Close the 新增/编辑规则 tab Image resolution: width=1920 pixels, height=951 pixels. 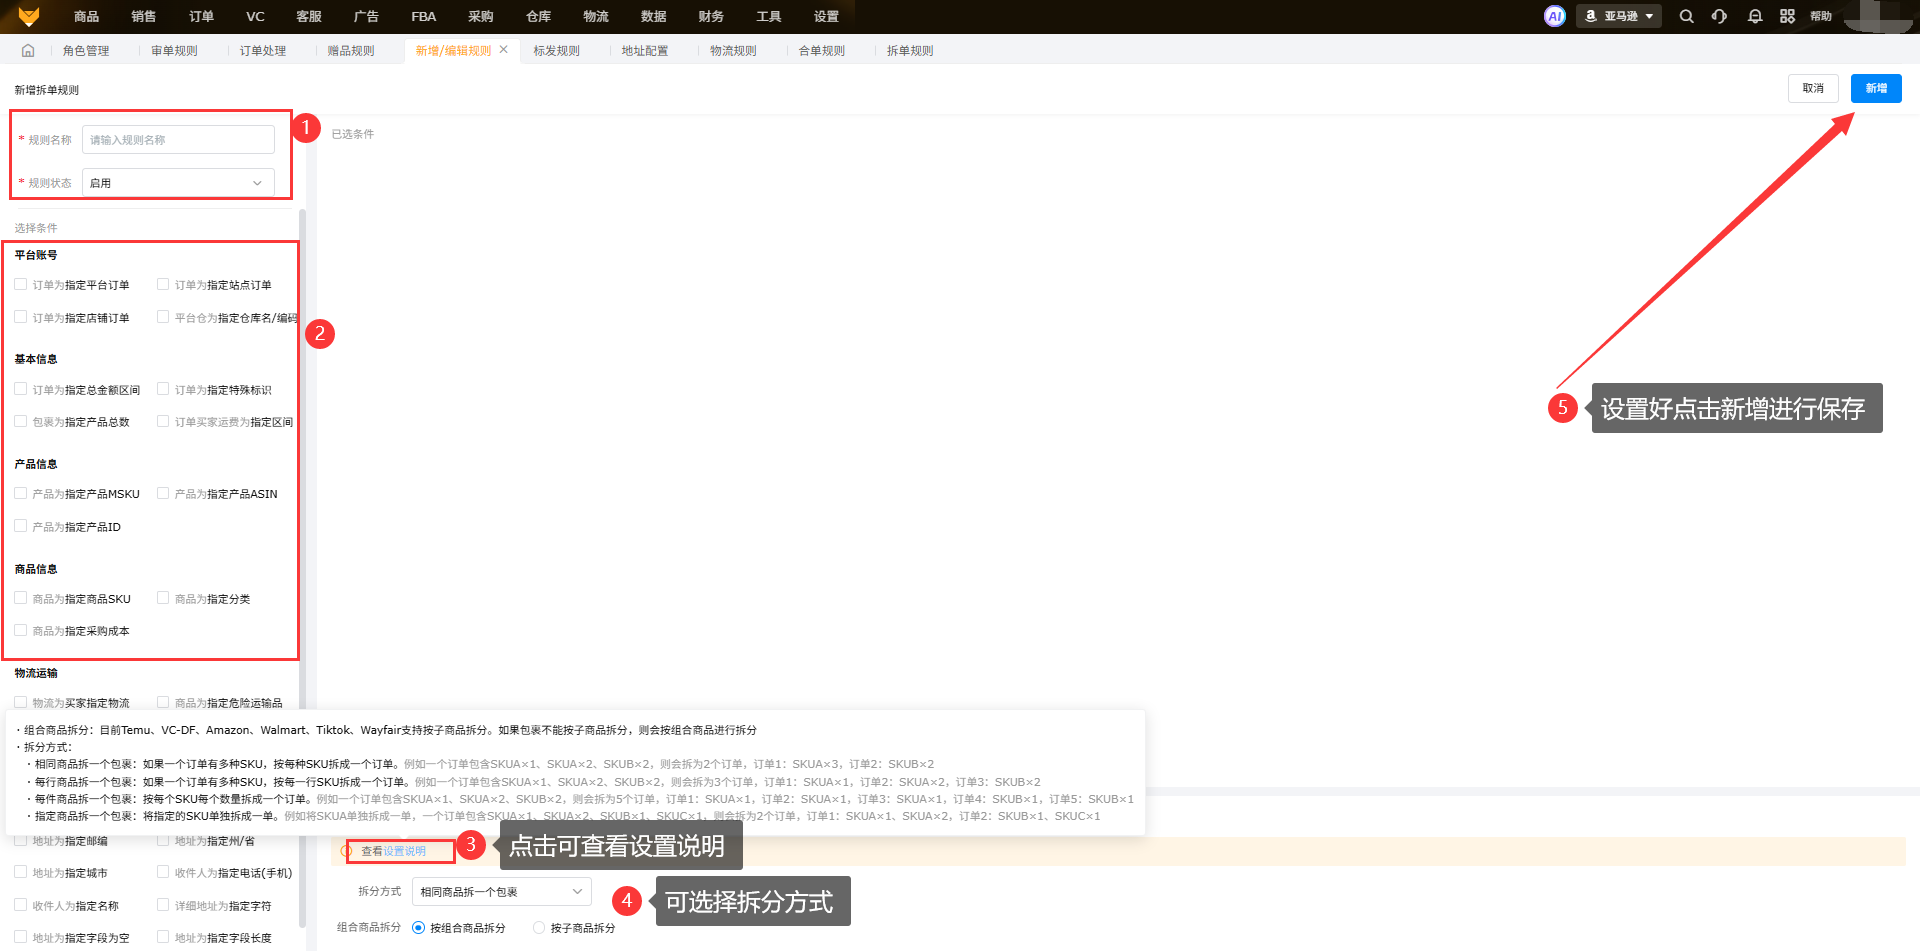coord(504,49)
